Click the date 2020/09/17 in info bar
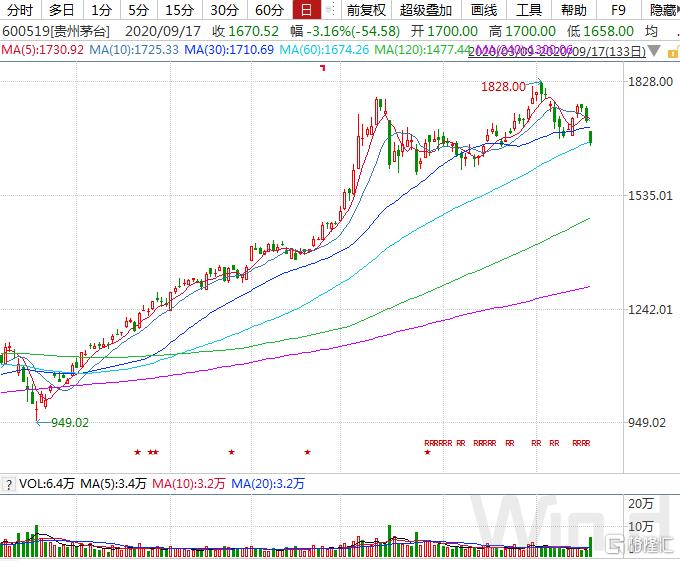The width and height of the screenshot is (680, 561). tap(163, 31)
